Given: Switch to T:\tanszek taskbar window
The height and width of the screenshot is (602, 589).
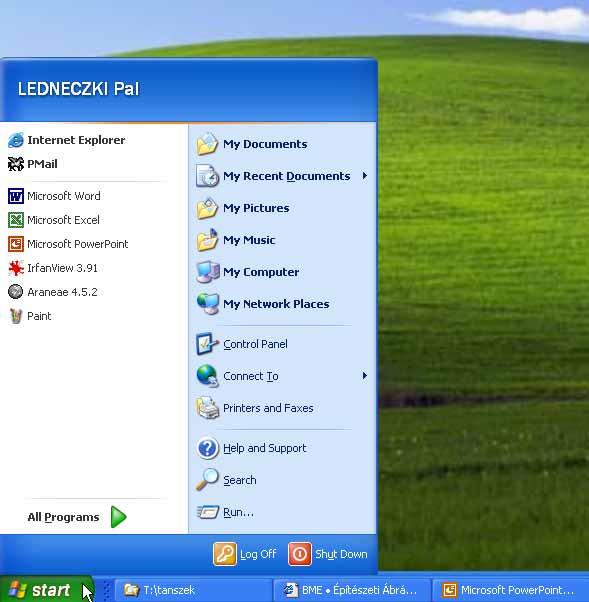Looking at the screenshot, I should tap(194, 590).
